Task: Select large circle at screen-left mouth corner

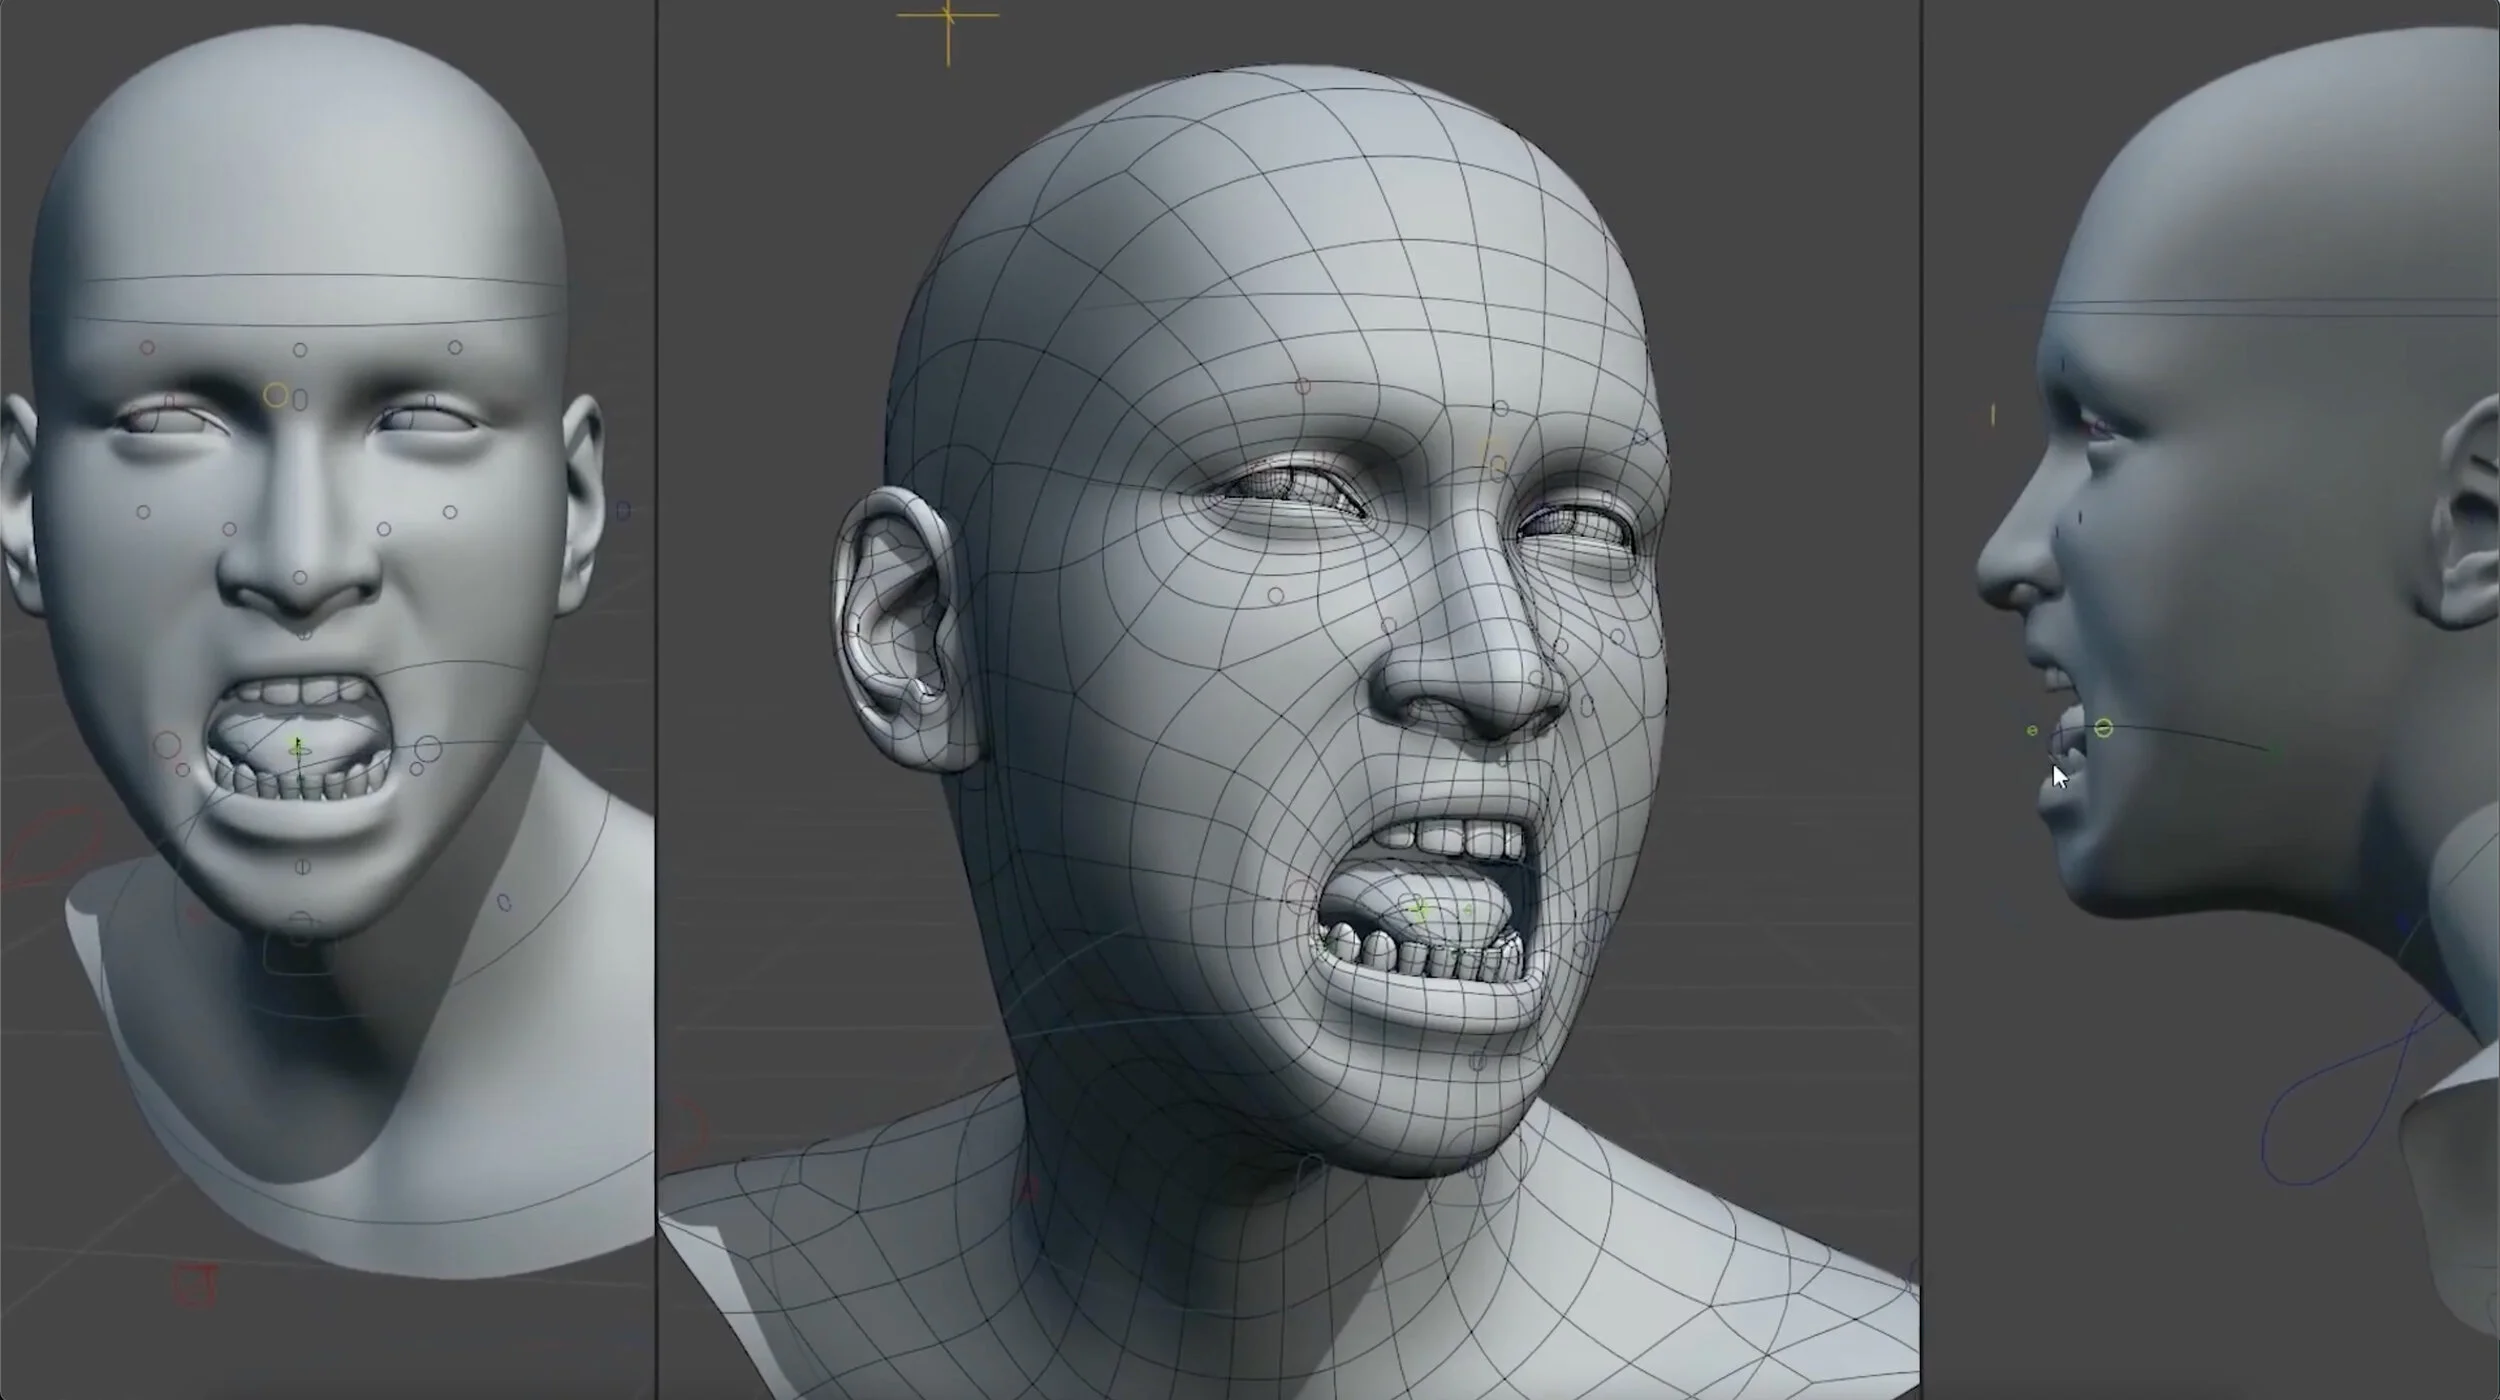Action: [167, 745]
